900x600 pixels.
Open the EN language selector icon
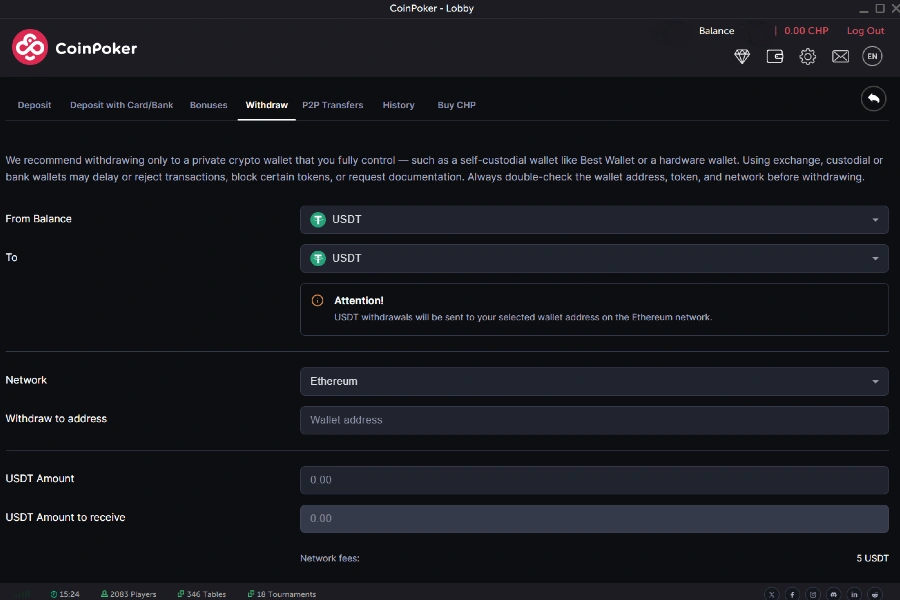872,56
